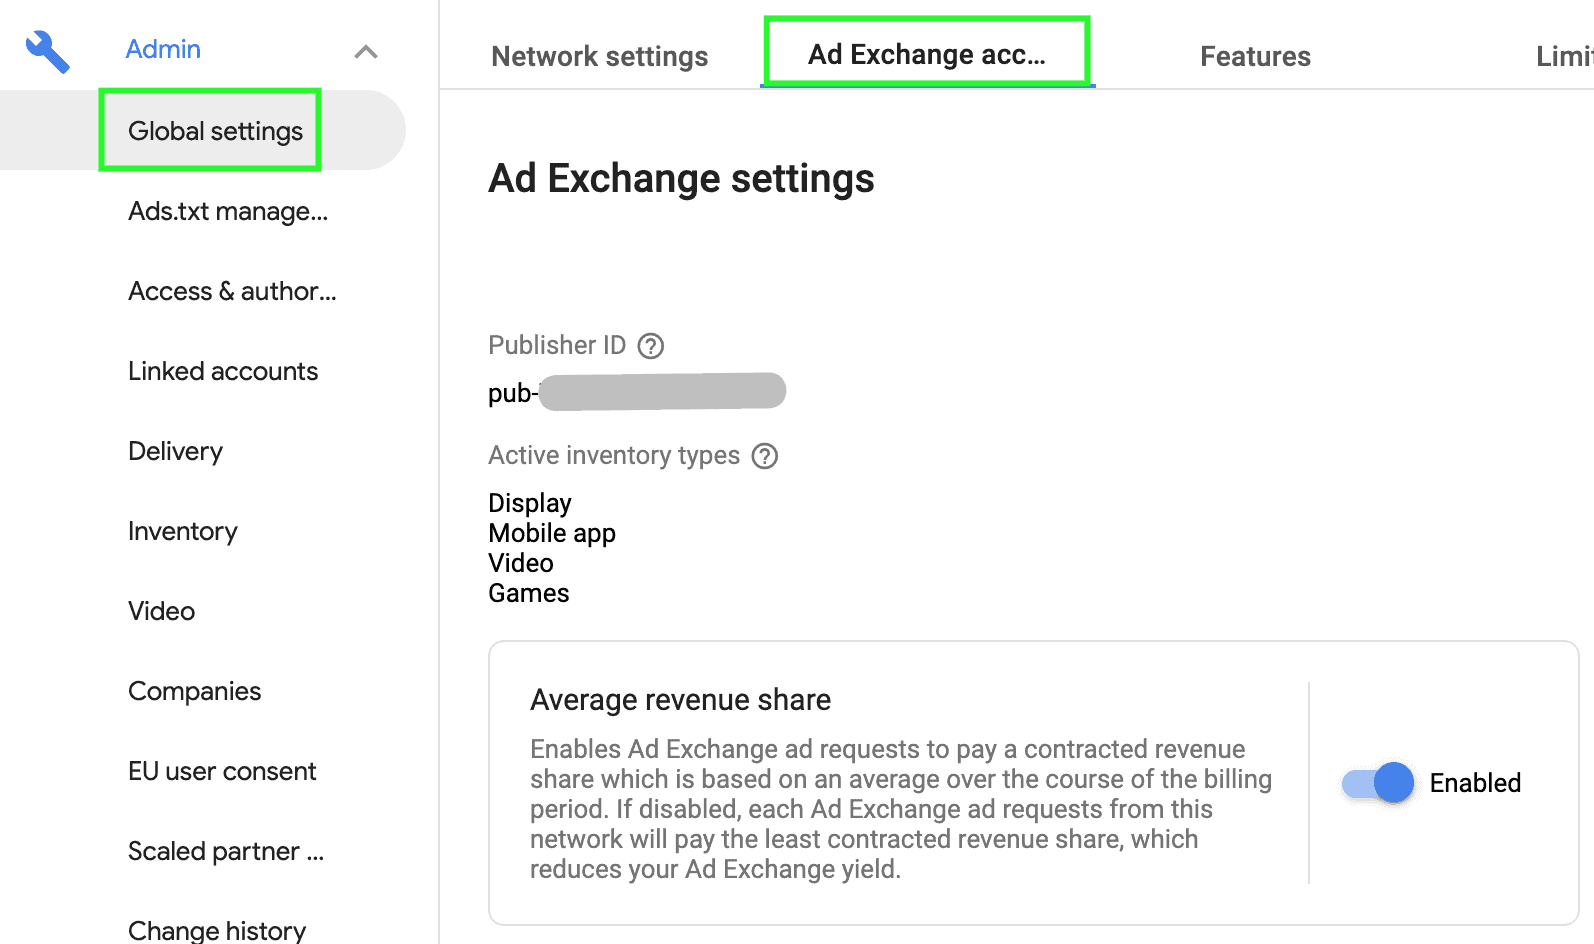Open the Video admin page
The image size is (1594, 944).
point(161,611)
